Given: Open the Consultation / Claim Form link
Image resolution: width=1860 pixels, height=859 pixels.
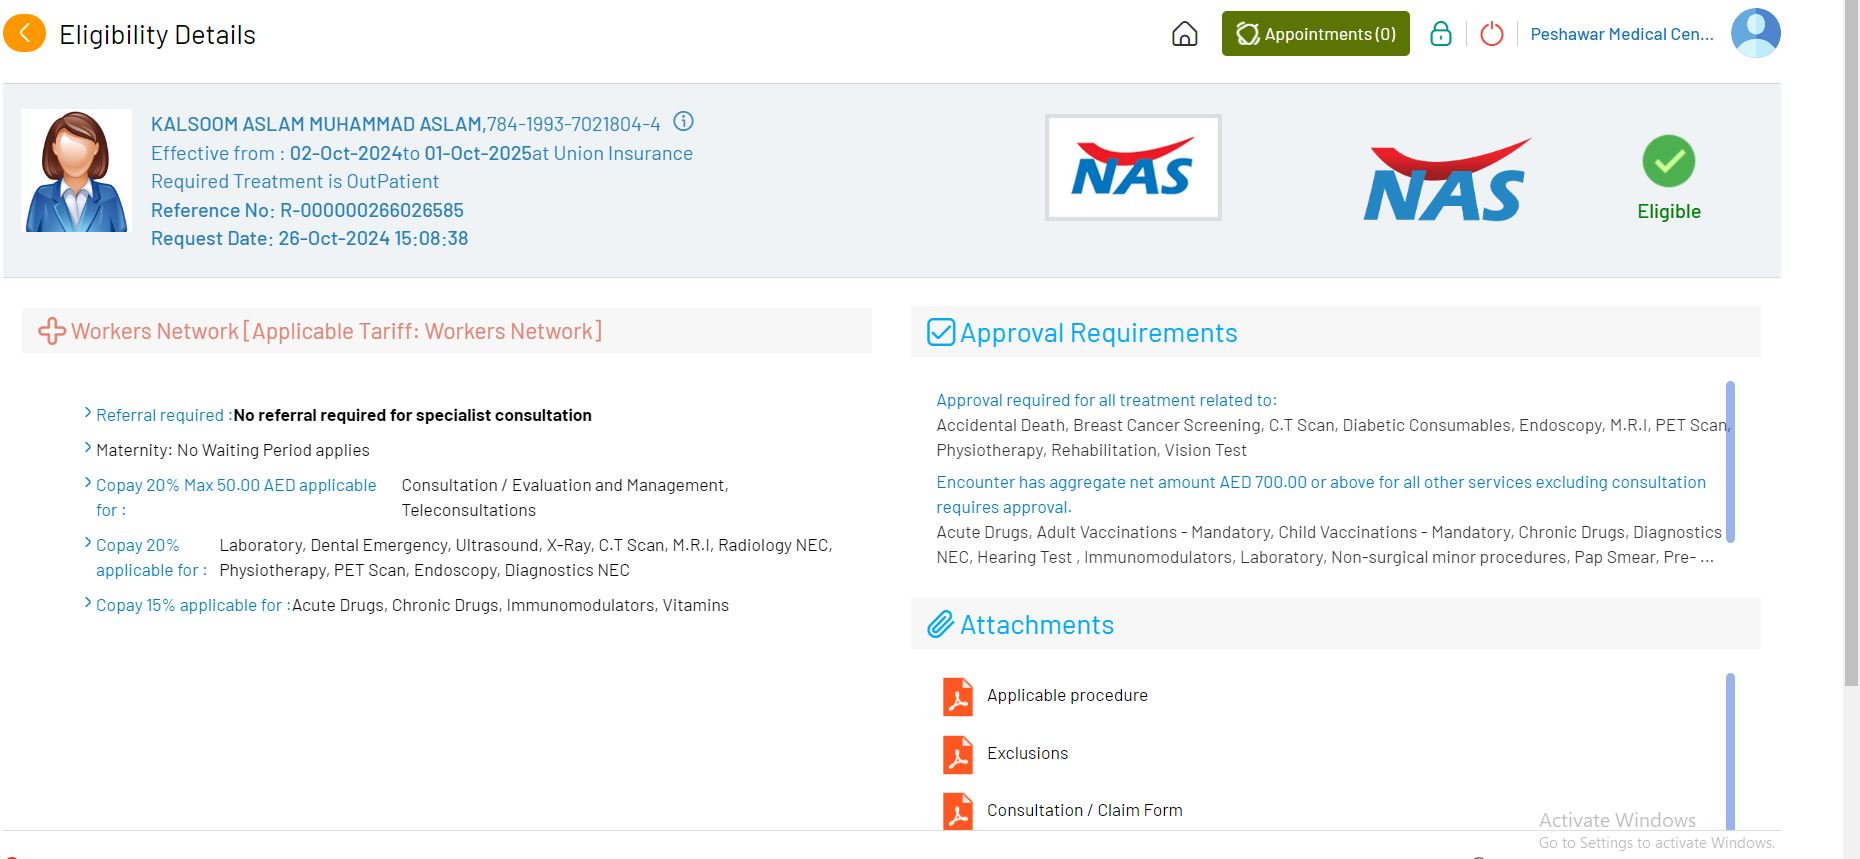Looking at the screenshot, I should (x=1084, y=810).
